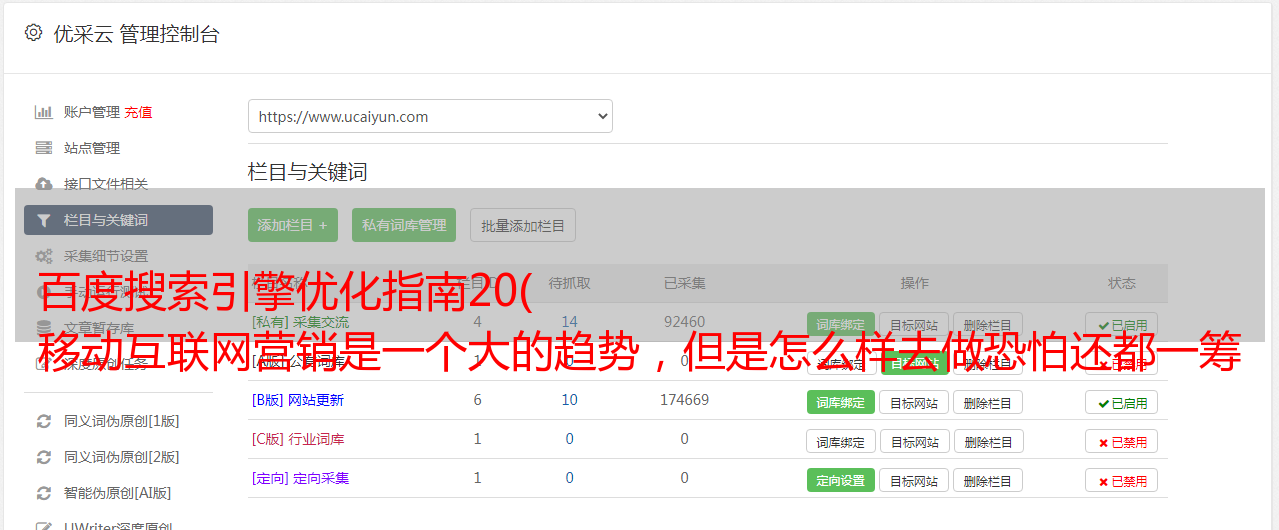Click 目标网站 for the 定向采集 row
This screenshot has width=1279, height=530.
(914, 480)
